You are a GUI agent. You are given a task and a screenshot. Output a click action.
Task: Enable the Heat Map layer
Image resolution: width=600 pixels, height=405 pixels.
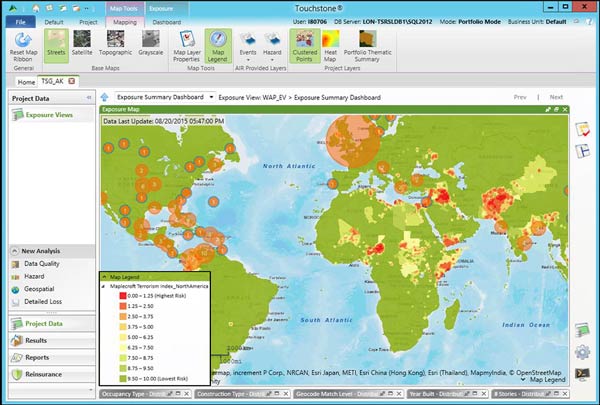[x=330, y=46]
